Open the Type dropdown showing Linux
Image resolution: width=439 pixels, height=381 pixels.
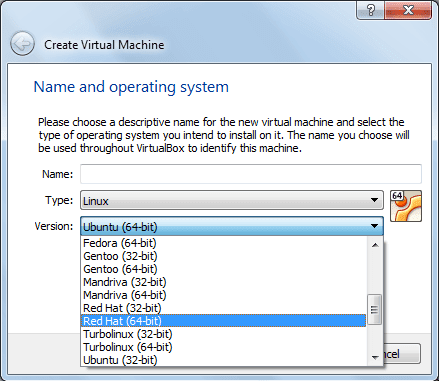pyautogui.click(x=232, y=200)
